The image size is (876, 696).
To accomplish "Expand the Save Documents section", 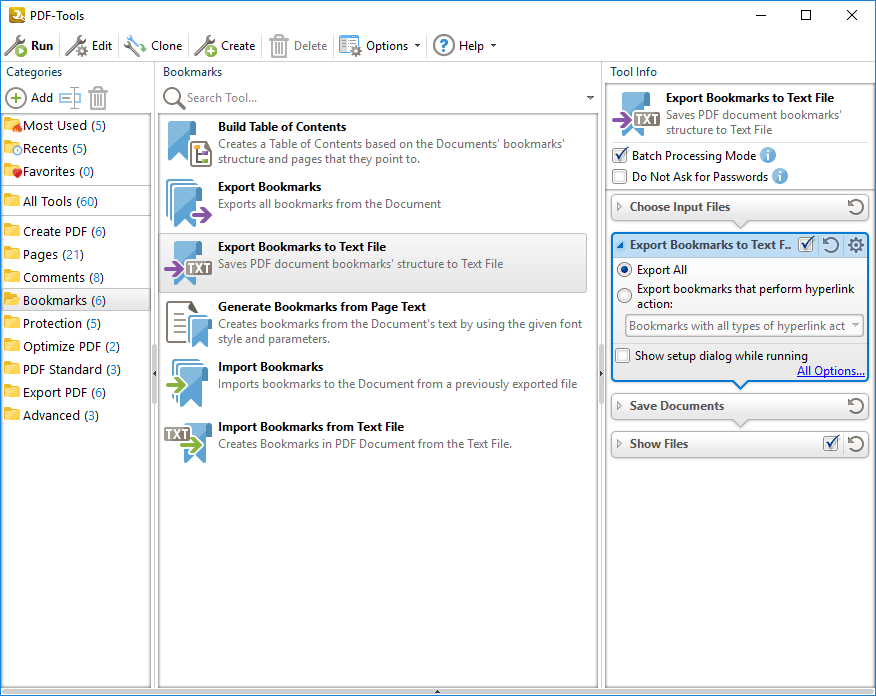I will point(677,406).
